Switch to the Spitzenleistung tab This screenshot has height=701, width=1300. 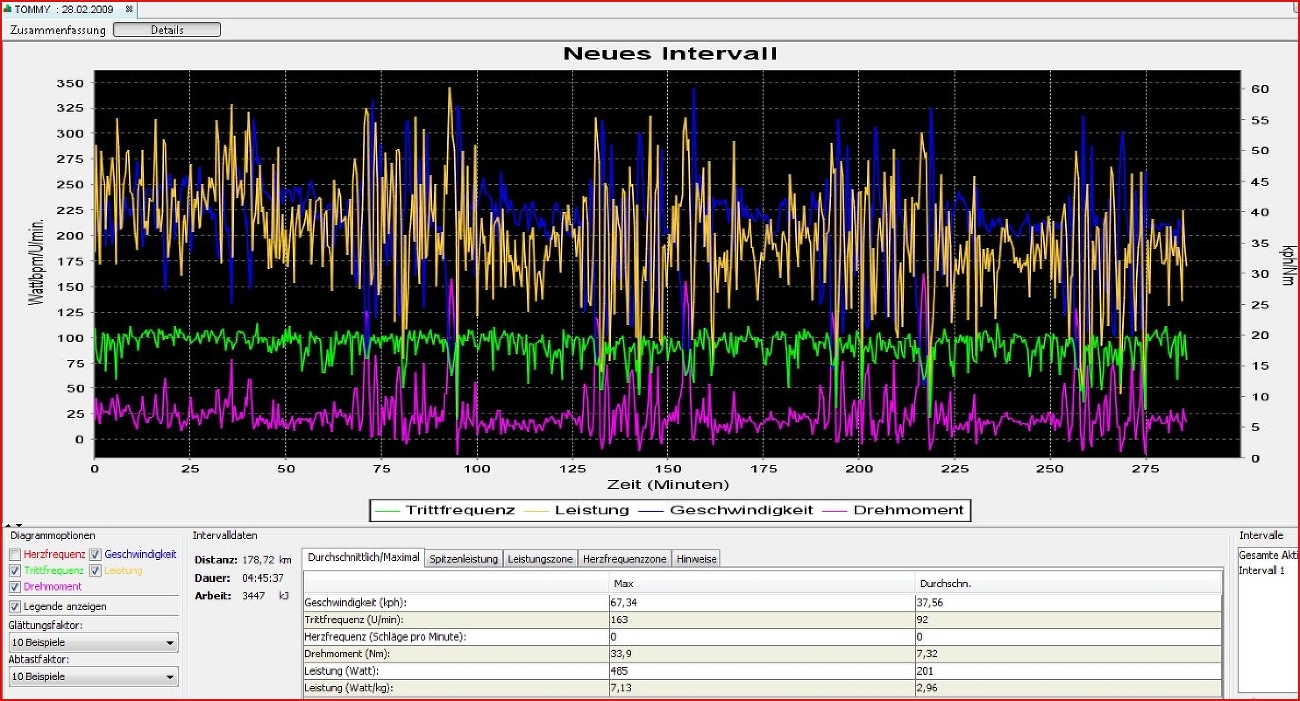click(463, 559)
